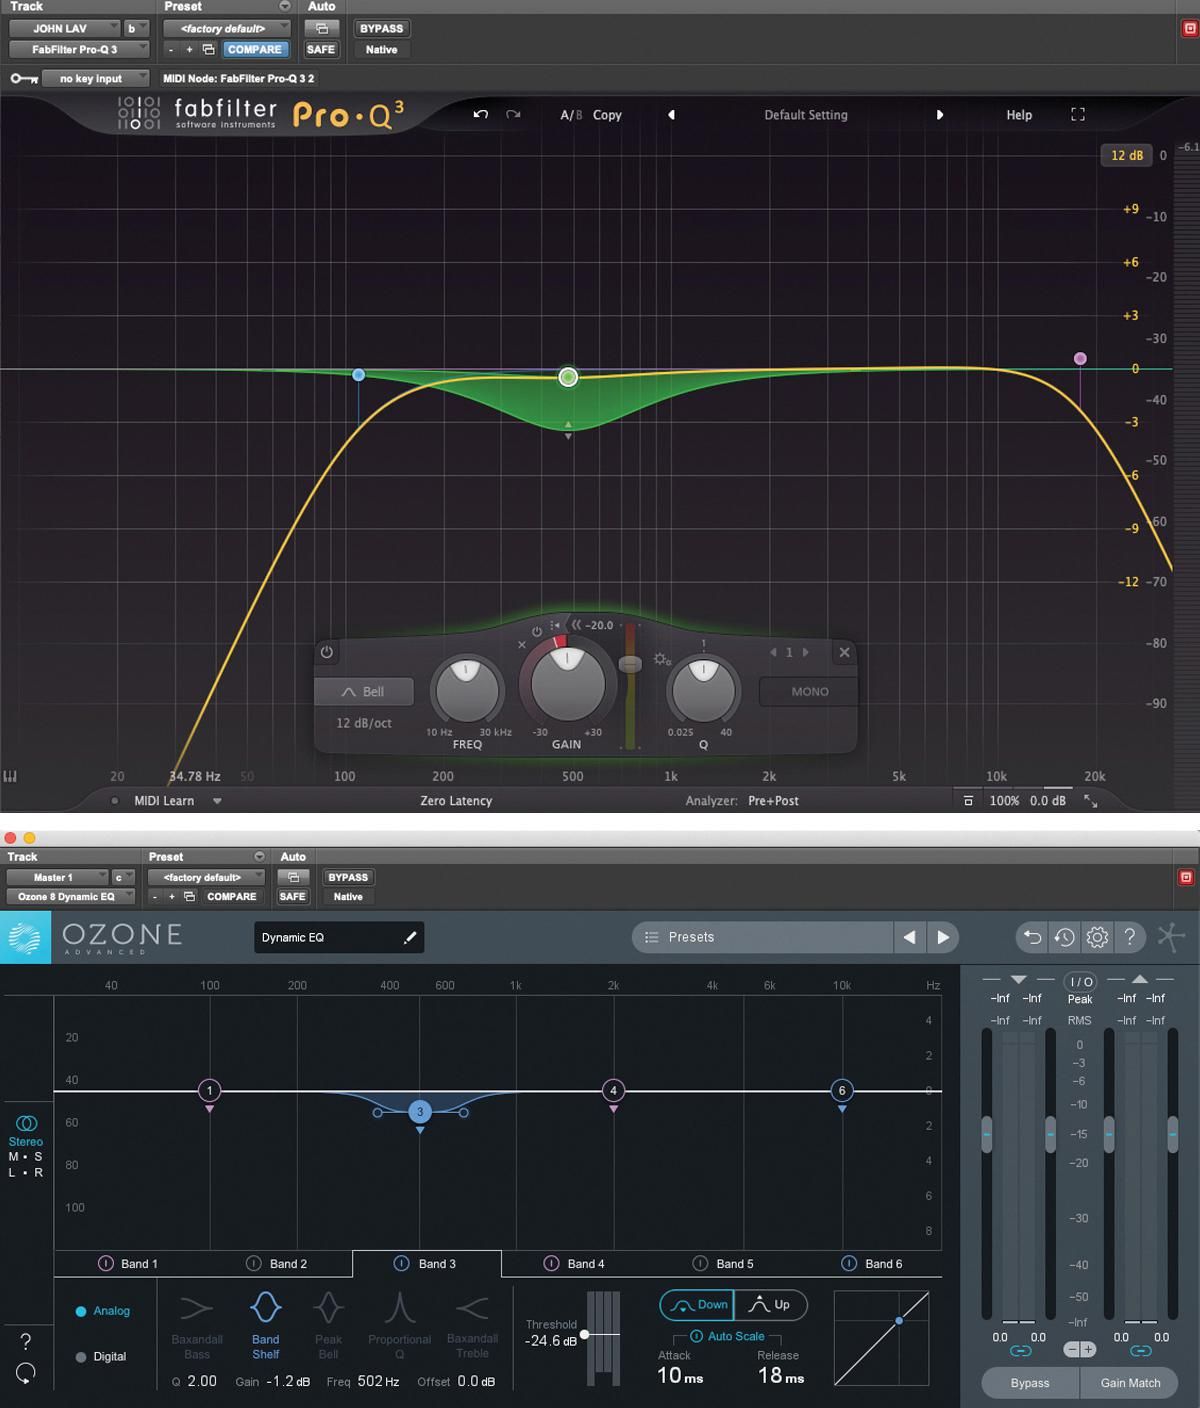Viewport: 1200px width, 1408px height.
Task: Click Ozone undo arrow icon
Action: 1032,937
